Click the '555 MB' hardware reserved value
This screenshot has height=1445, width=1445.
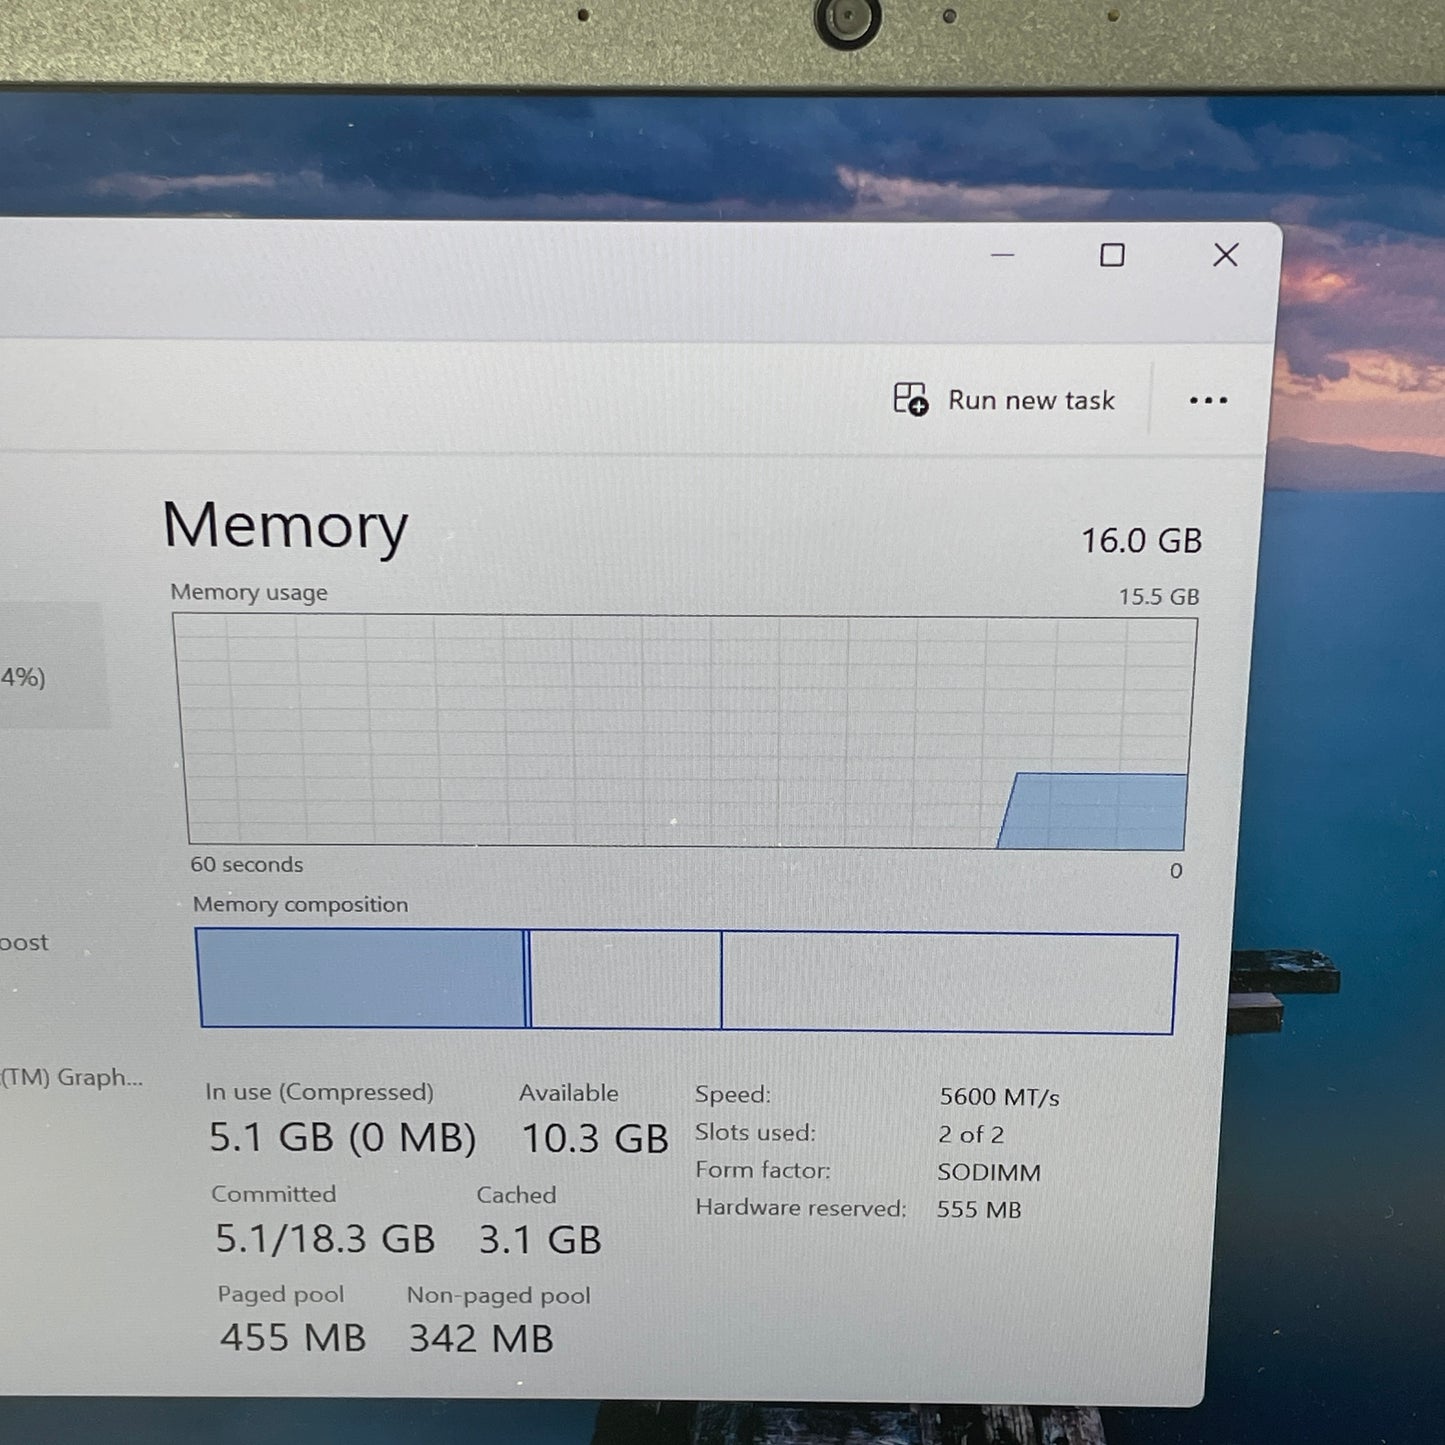[979, 1210]
